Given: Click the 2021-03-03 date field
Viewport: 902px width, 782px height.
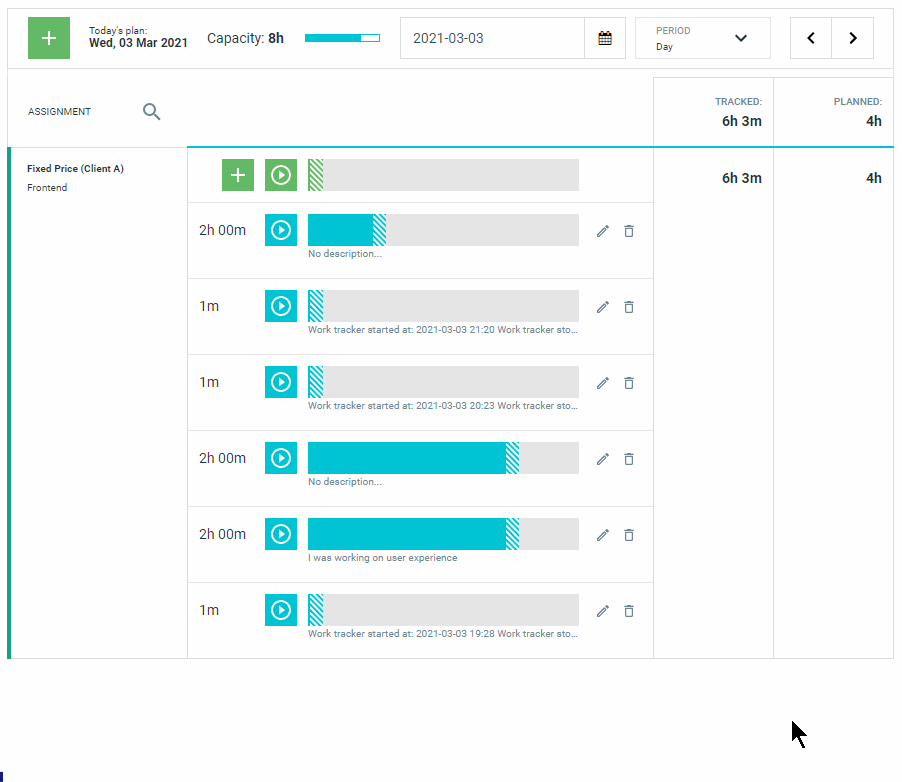Looking at the screenshot, I should 492,38.
